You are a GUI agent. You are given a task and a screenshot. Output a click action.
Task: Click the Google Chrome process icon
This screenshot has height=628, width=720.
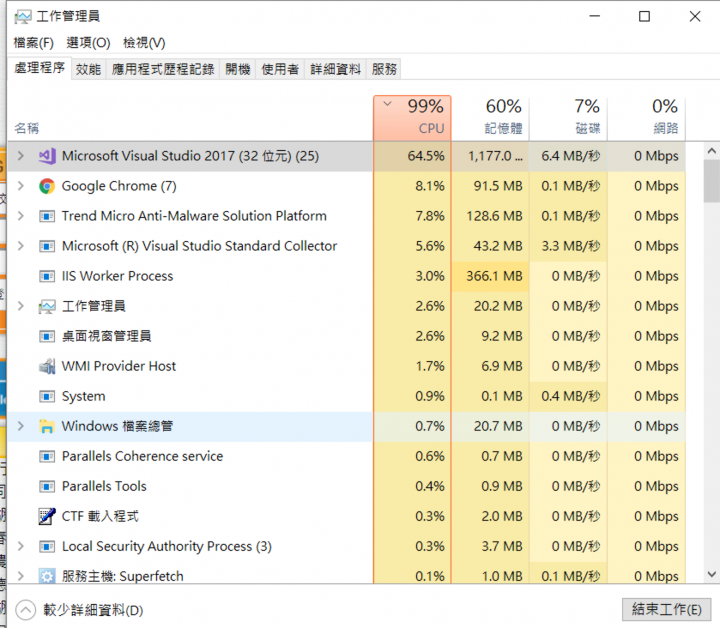click(47, 186)
